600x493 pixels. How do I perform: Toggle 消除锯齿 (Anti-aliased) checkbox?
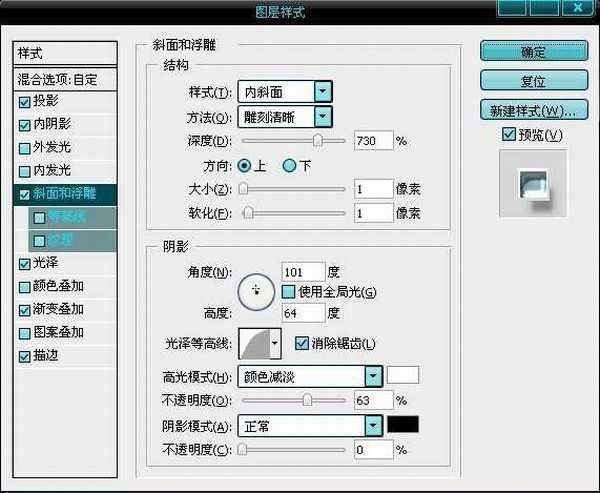click(302, 344)
